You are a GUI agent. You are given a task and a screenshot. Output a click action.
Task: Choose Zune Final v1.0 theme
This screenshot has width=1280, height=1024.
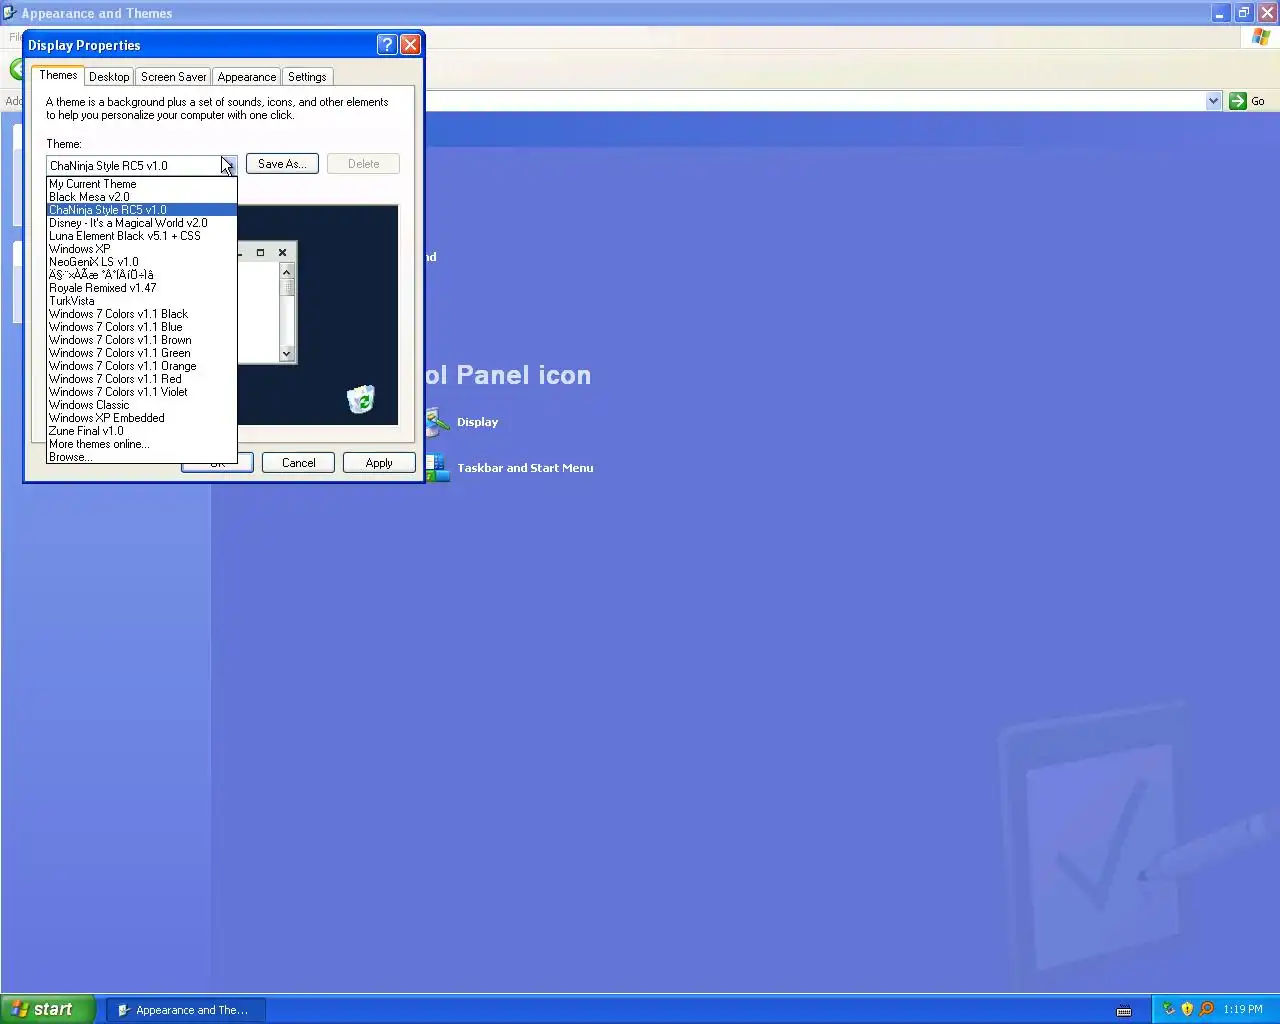[x=141, y=431]
